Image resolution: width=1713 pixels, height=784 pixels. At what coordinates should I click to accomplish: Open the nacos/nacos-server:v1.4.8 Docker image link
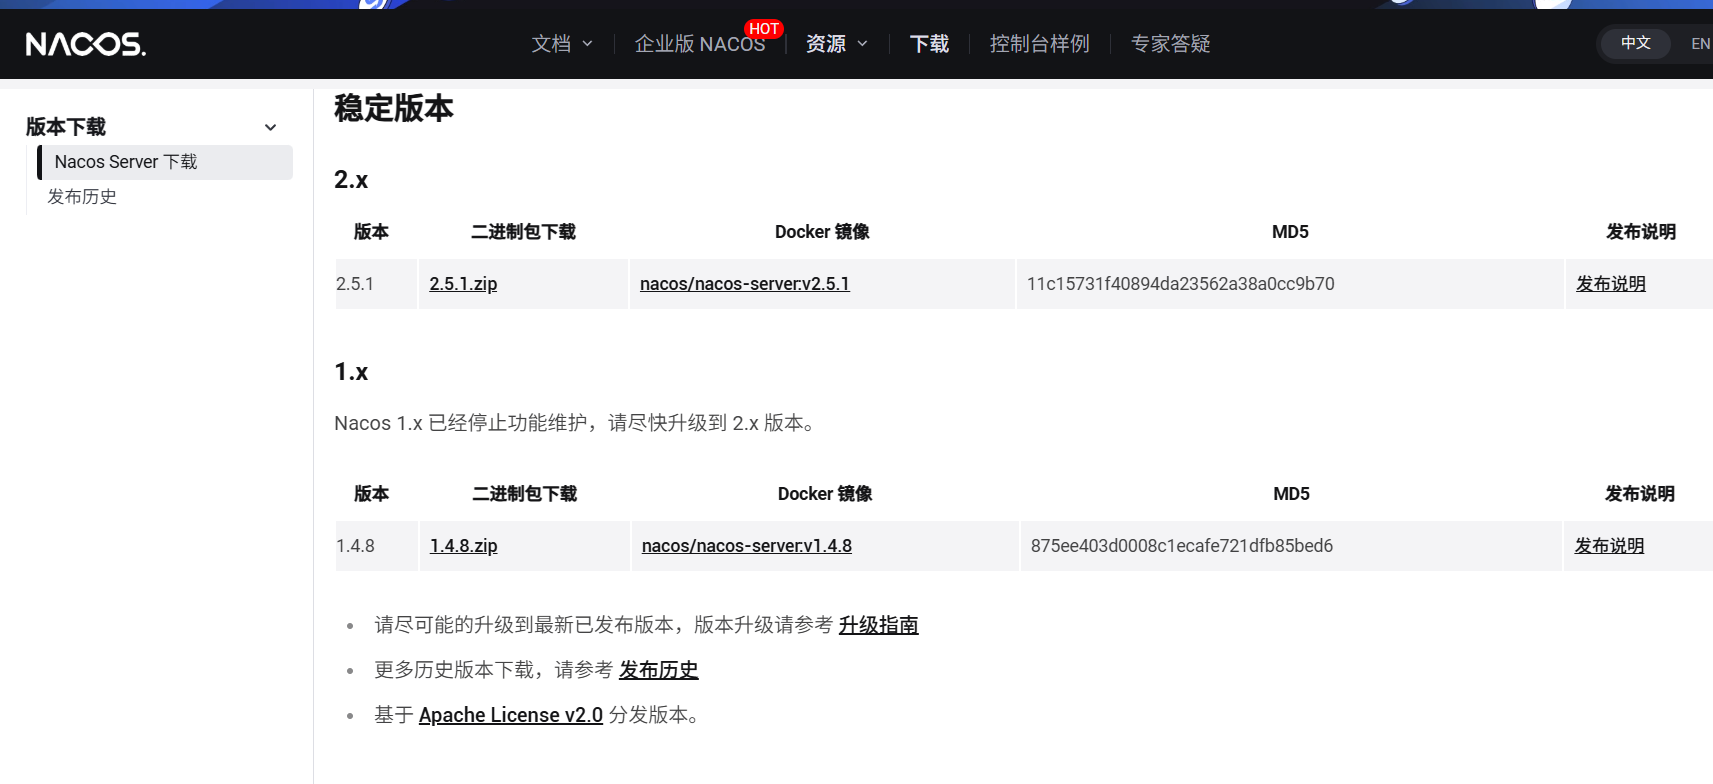747,546
